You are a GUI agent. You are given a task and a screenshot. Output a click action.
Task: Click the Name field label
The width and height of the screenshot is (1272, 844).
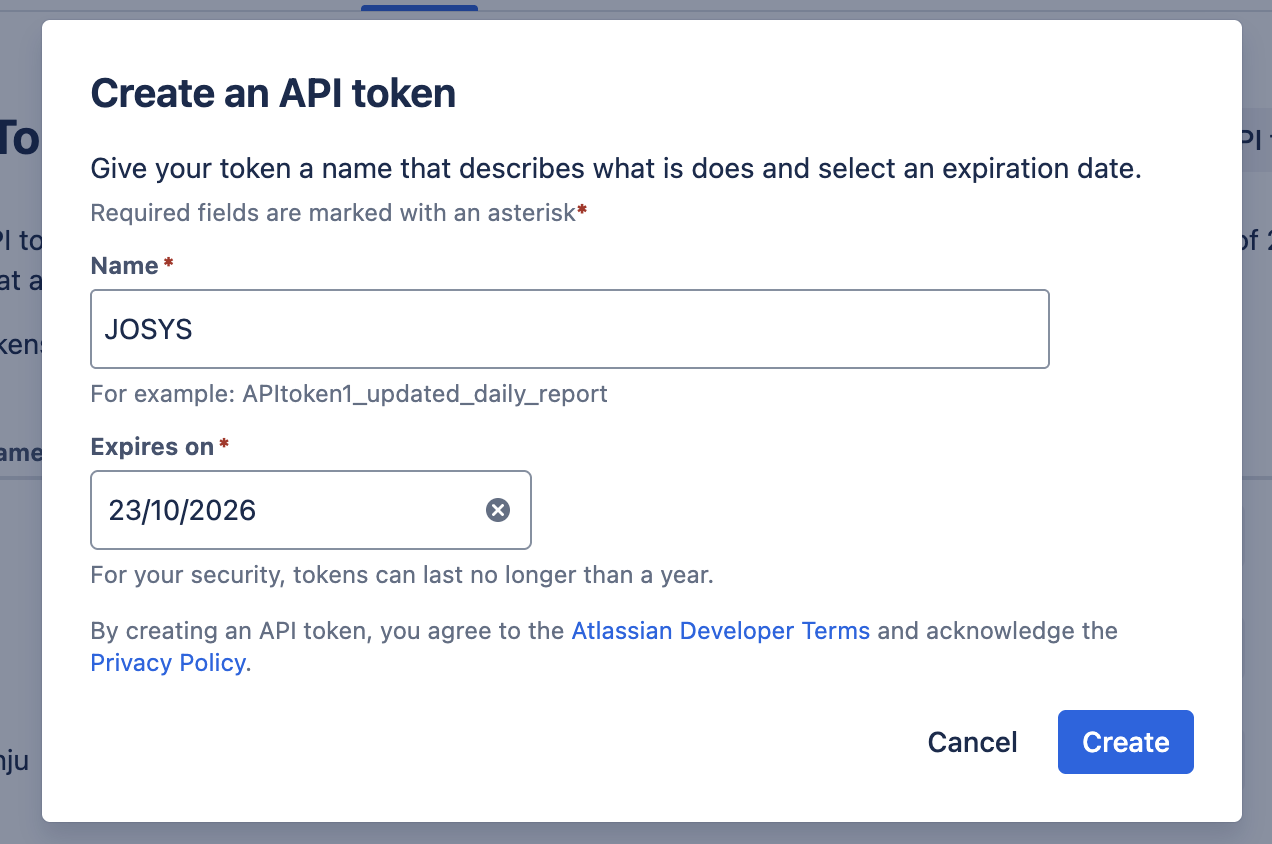coord(124,266)
